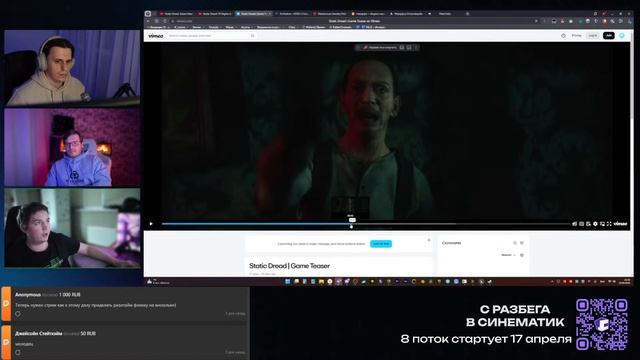Click the purple QR code

tap(602, 324)
